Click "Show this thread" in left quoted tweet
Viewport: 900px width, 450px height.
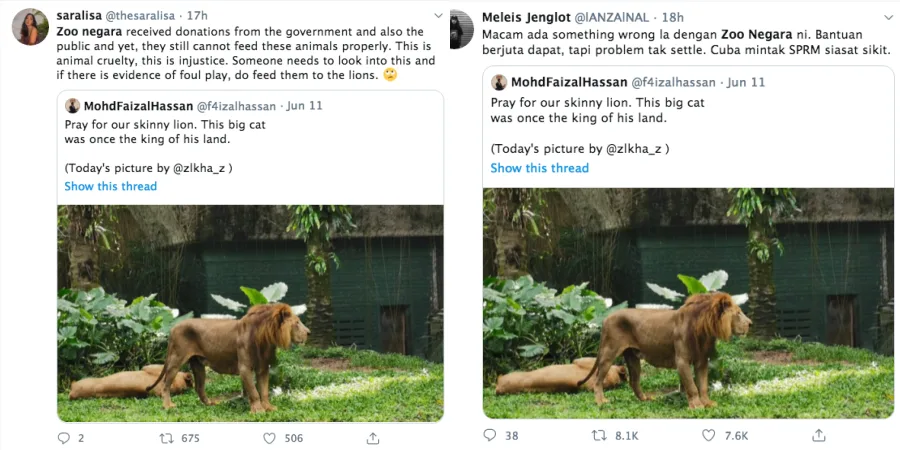click(x=110, y=187)
